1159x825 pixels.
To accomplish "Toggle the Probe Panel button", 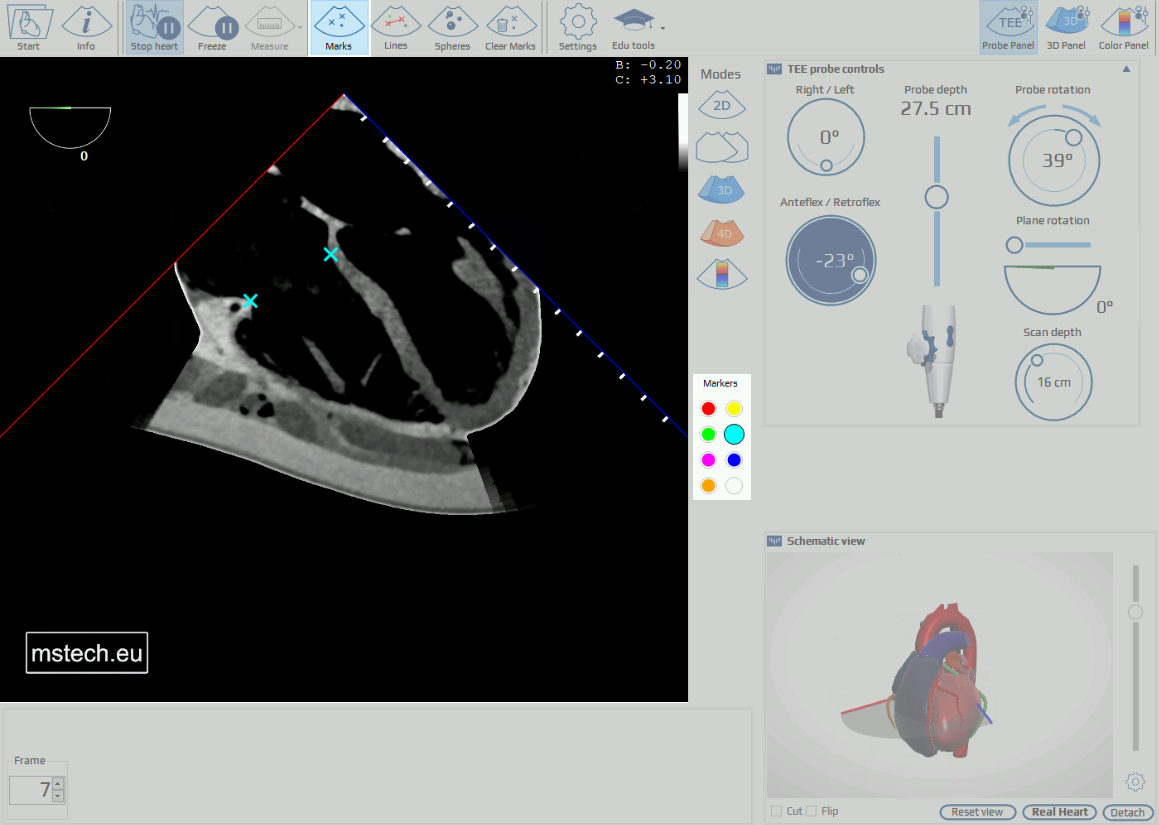I will (x=1008, y=27).
